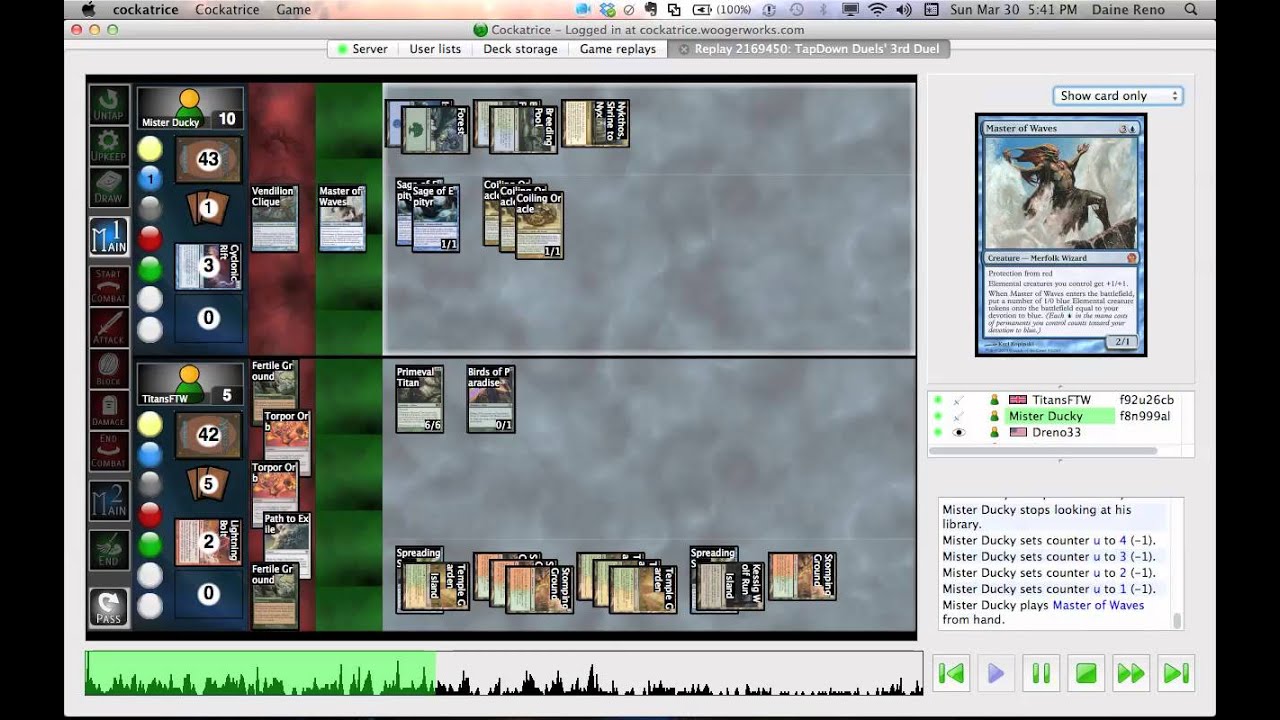Select the Main 2 phase icon
This screenshot has width=1280, height=720.
[x=109, y=500]
